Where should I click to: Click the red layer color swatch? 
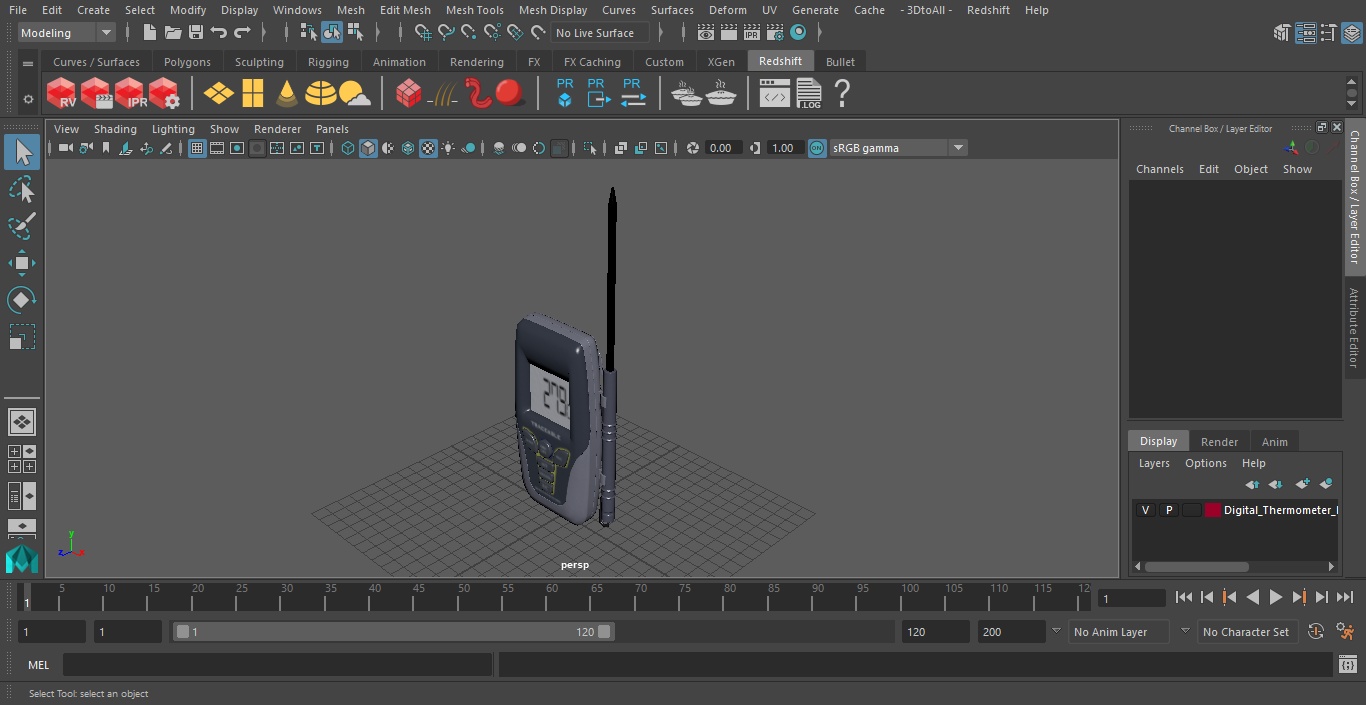click(x=1213, y=510)
